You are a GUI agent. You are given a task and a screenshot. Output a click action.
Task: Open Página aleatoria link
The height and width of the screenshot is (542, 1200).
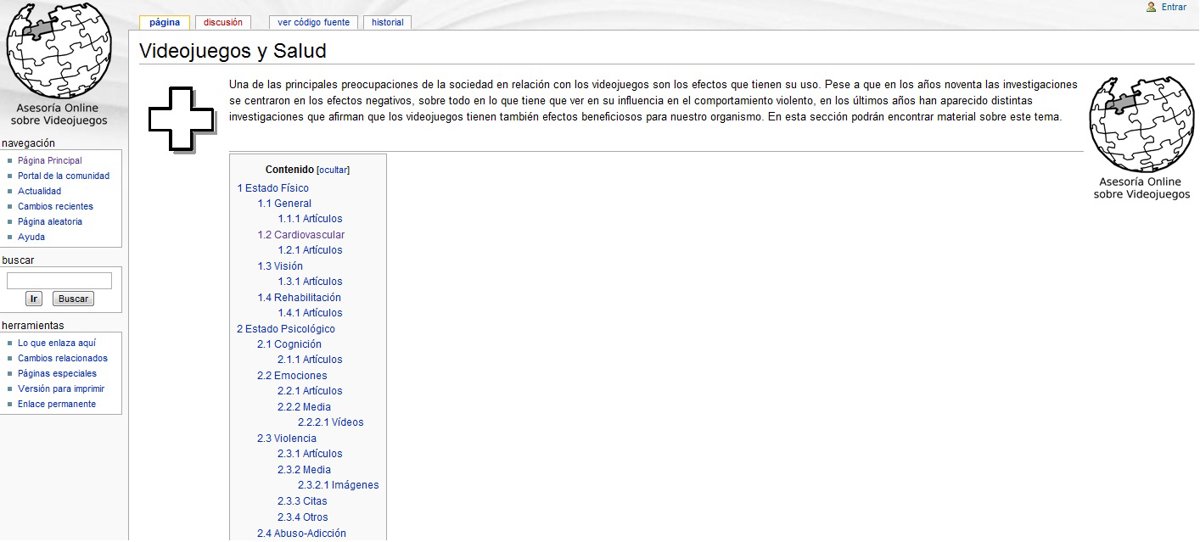click(50, 222)
